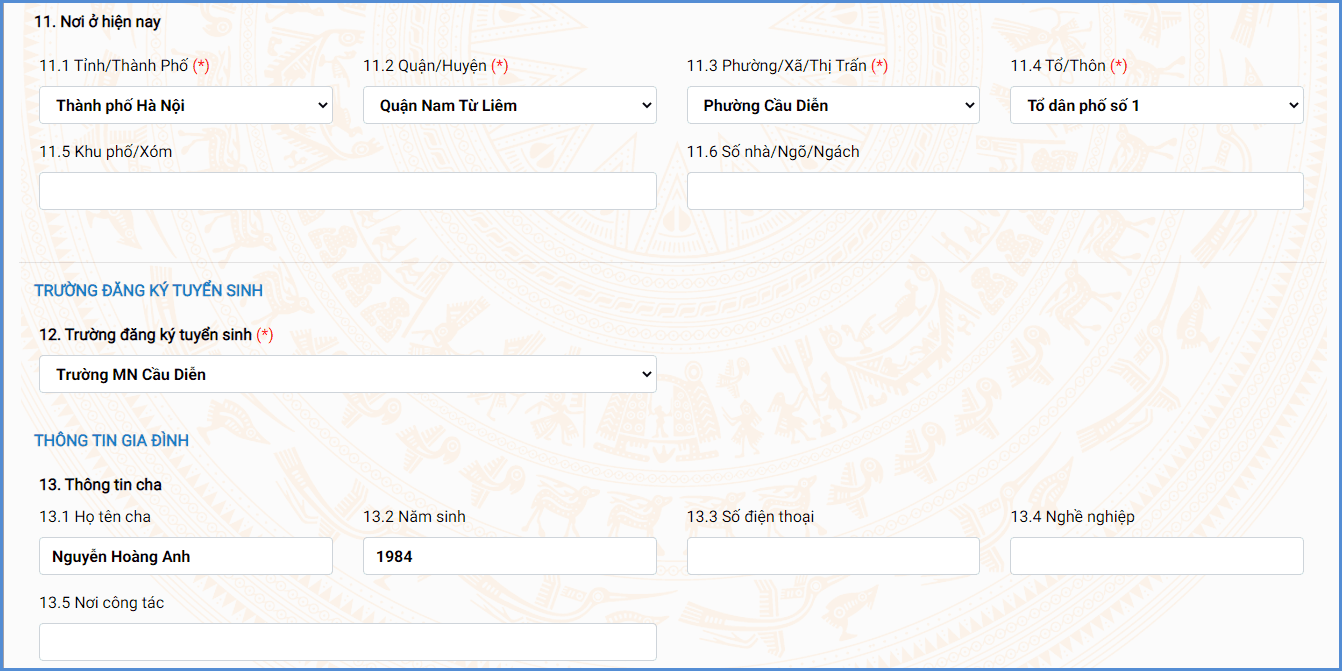Open the Phường/Xã/Thị Trấn dropdown
The image size is (1342, 671).
coord(832,105)
